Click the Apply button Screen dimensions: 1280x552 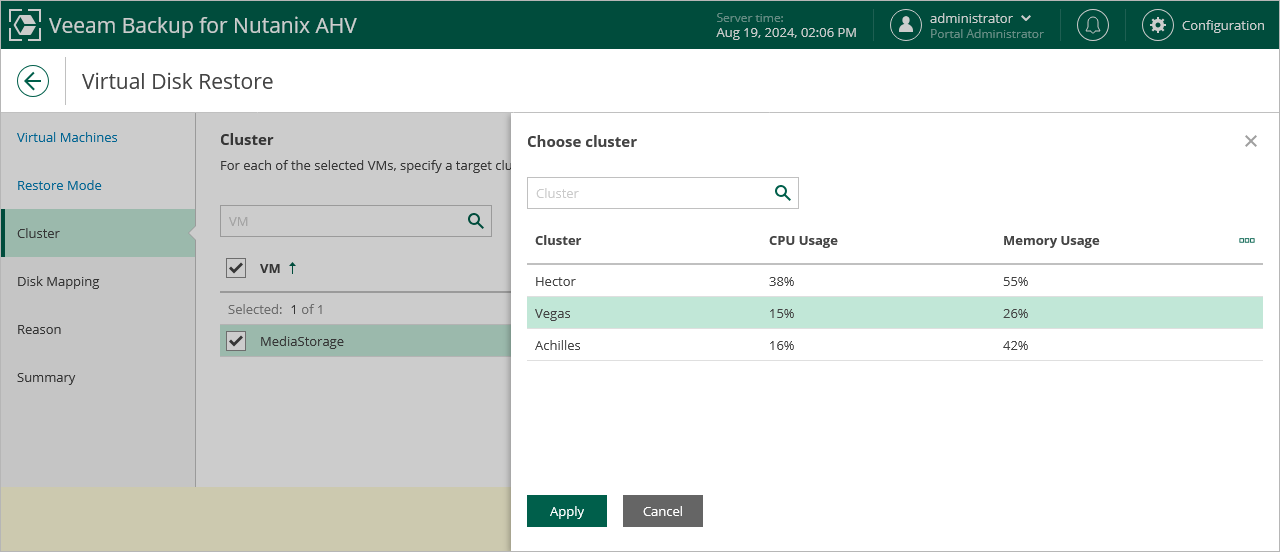click(x=566, y=511)
